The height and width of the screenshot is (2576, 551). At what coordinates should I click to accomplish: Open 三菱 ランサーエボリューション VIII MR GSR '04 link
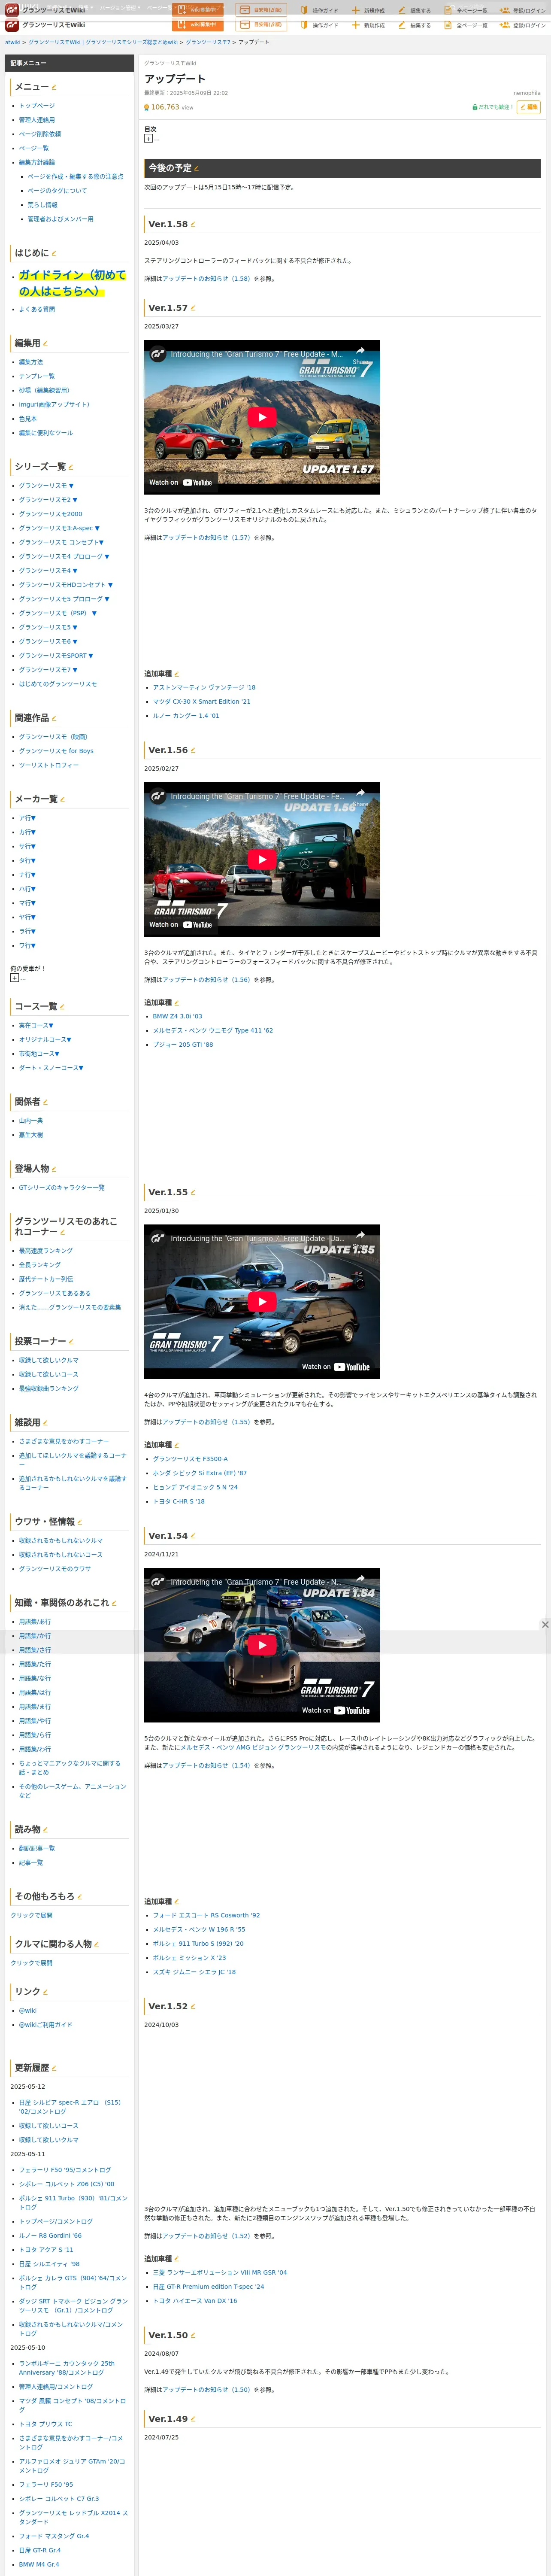pos(220,2273)
